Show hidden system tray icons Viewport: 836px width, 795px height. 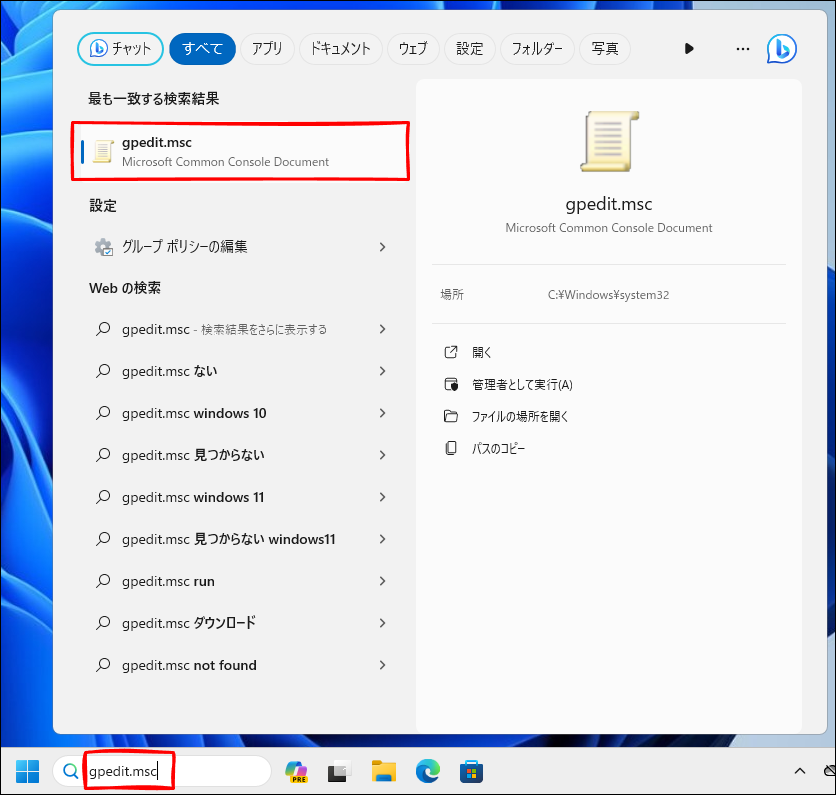[800, 771]
